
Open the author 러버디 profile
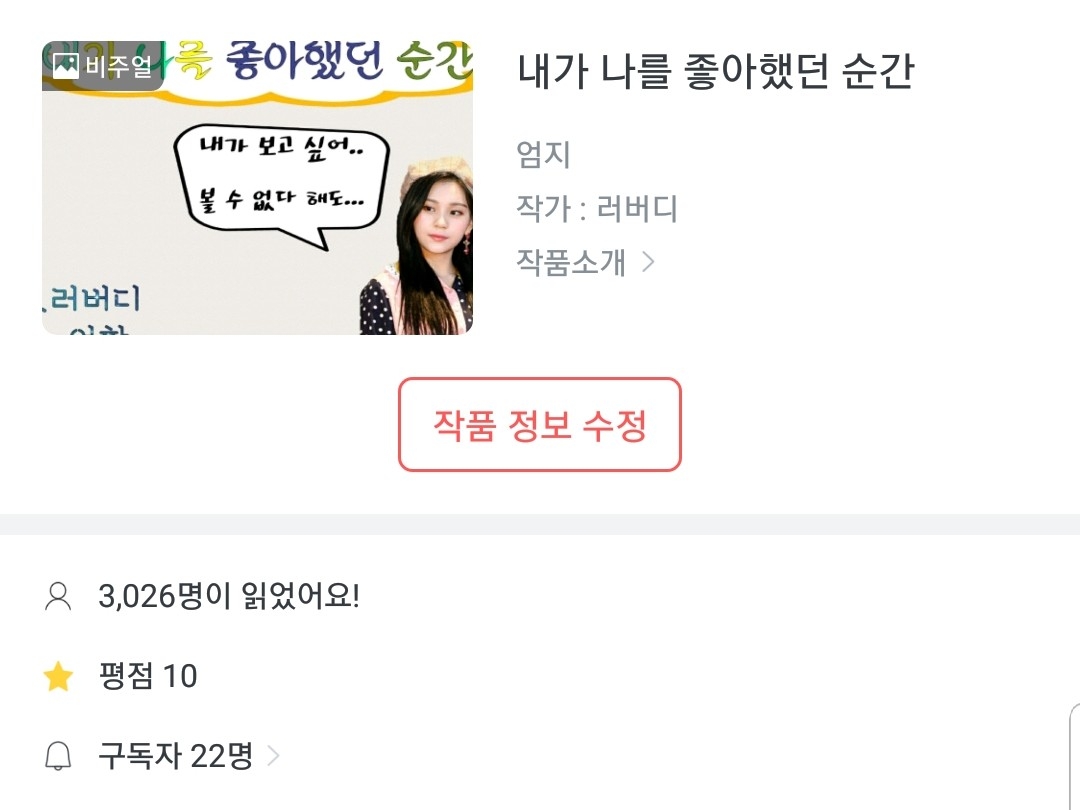pos(637,209)
